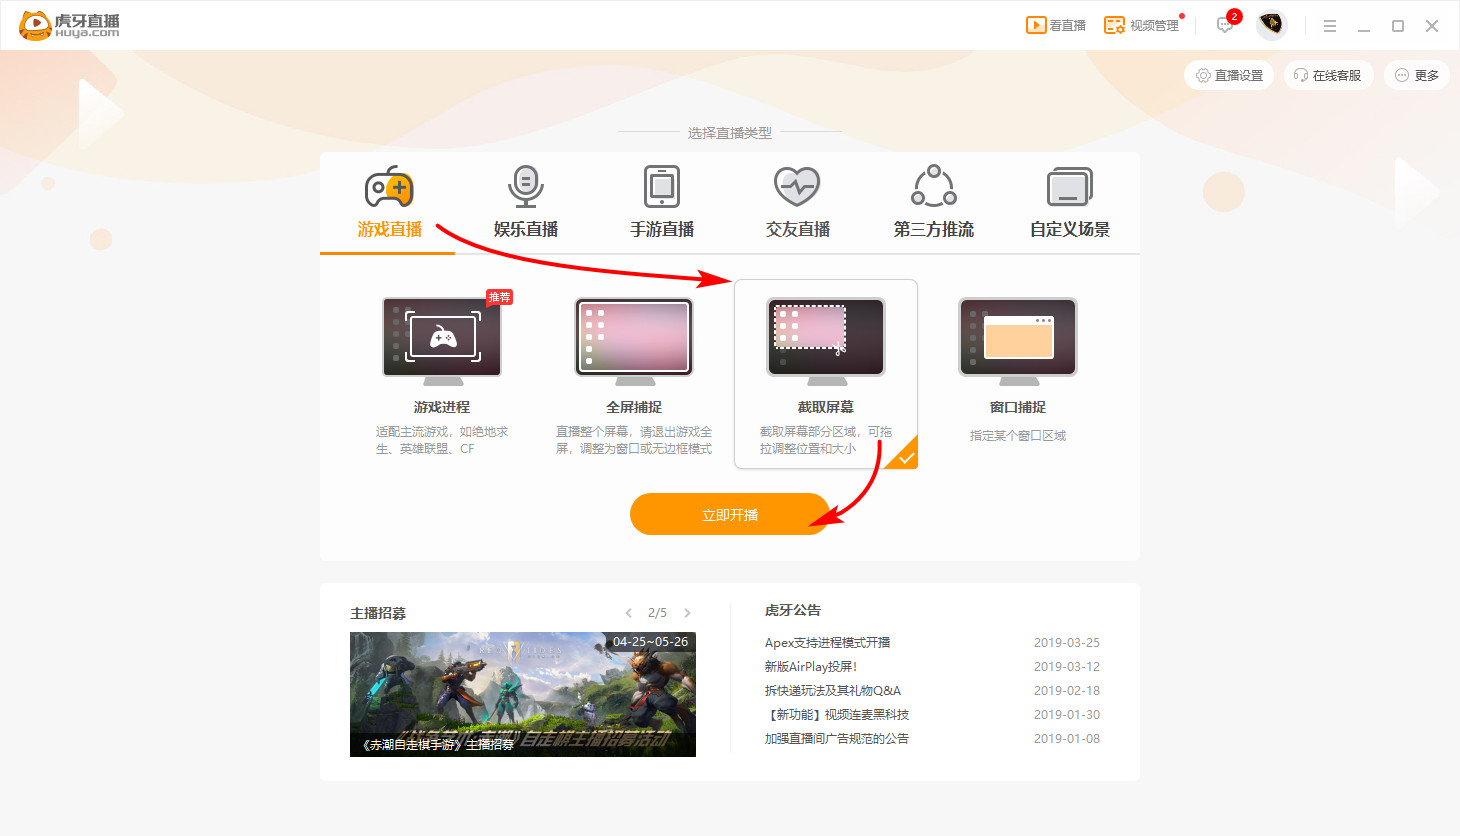Switch to the 手游直播 tab
Viewport: 1460px width, 836px height.
[x=659, y=201]
